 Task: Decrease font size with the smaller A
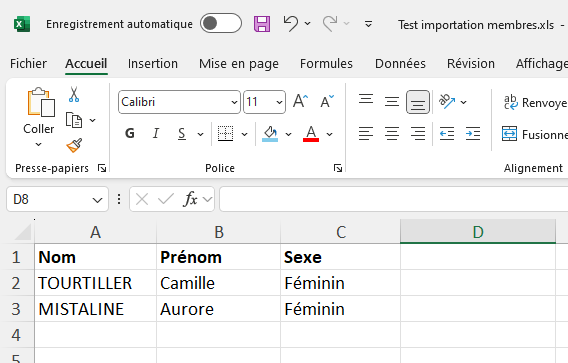click(327, 101)
